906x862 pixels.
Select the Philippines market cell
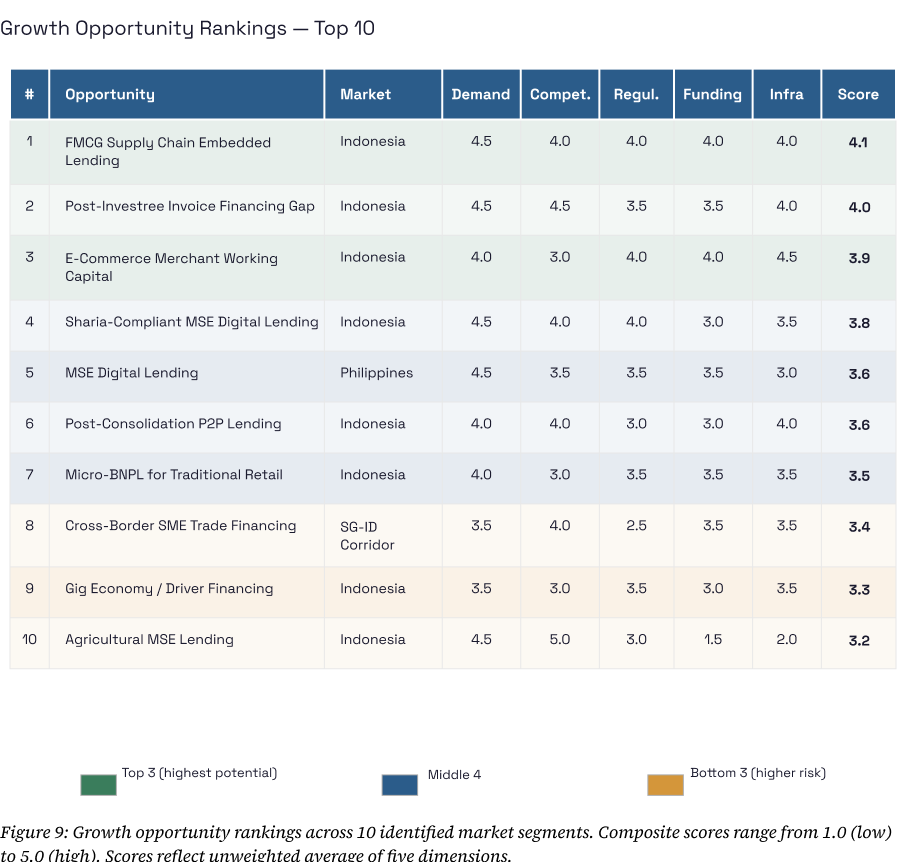(376, 373)
